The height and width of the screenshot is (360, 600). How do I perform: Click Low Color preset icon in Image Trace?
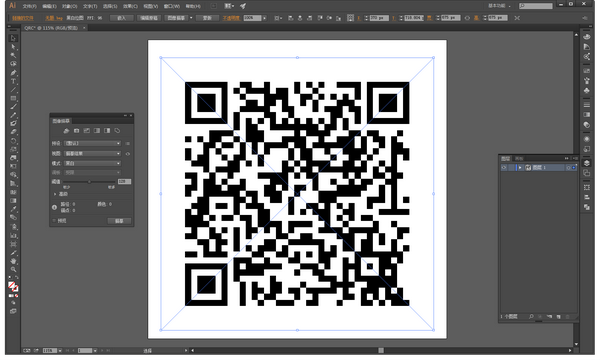click(x=87, y=131)
